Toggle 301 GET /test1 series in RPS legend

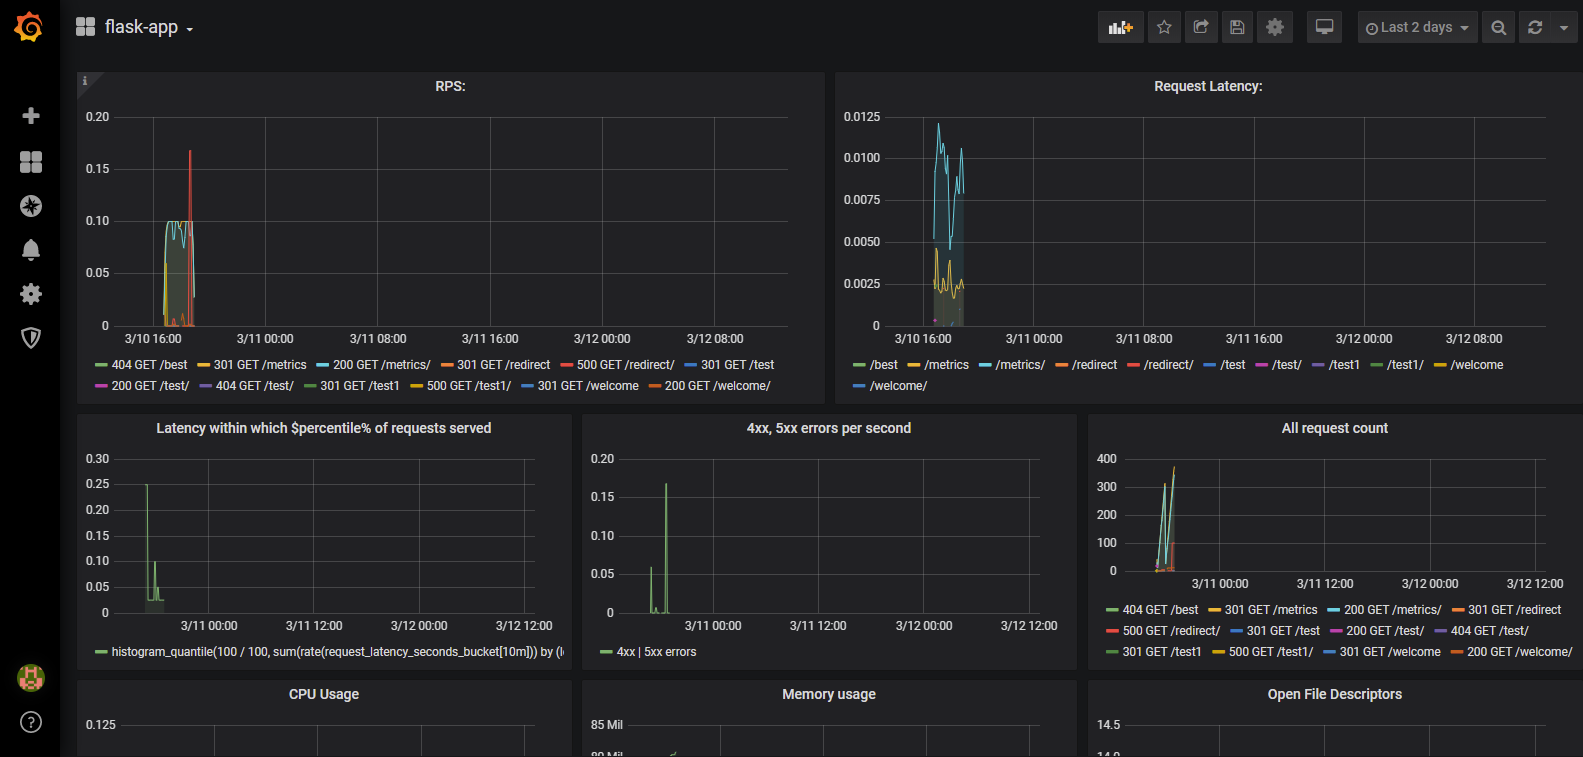pyautogui.click(x=359, y=386)
